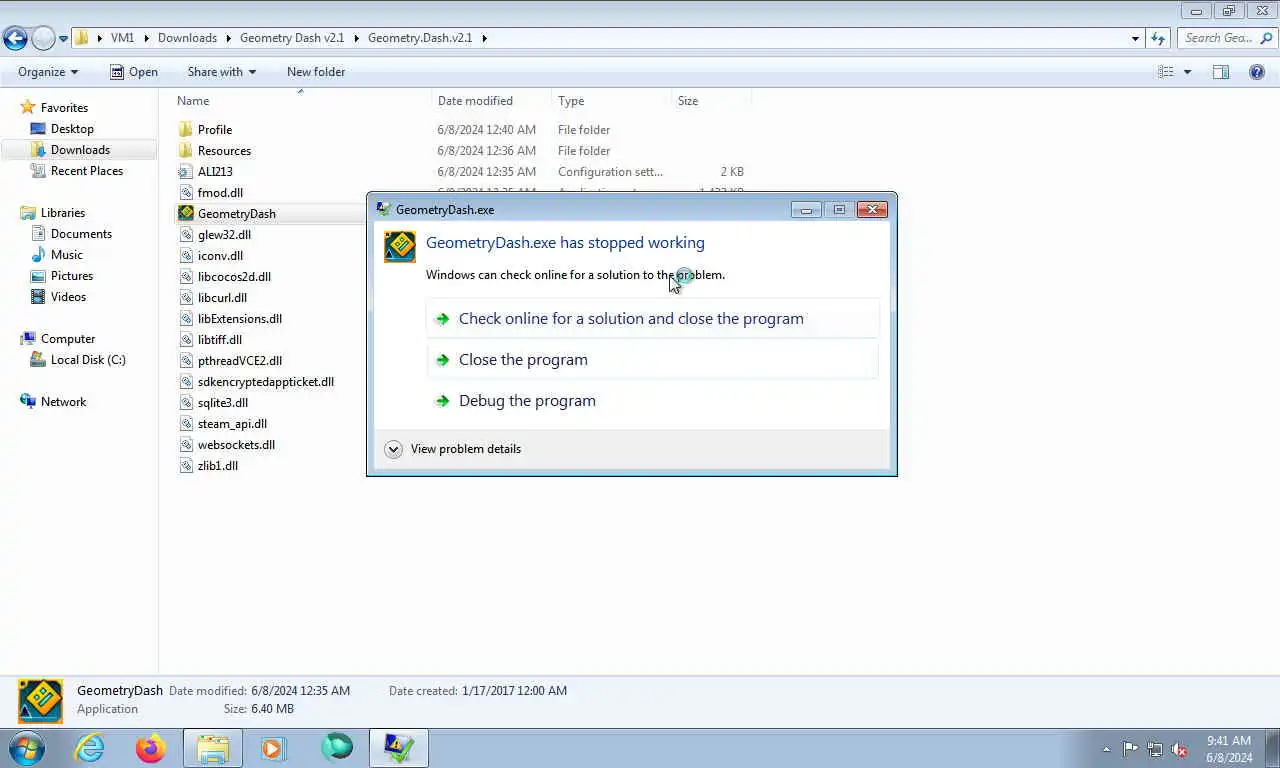Click the blue Help icon

tap(1257, 72)
